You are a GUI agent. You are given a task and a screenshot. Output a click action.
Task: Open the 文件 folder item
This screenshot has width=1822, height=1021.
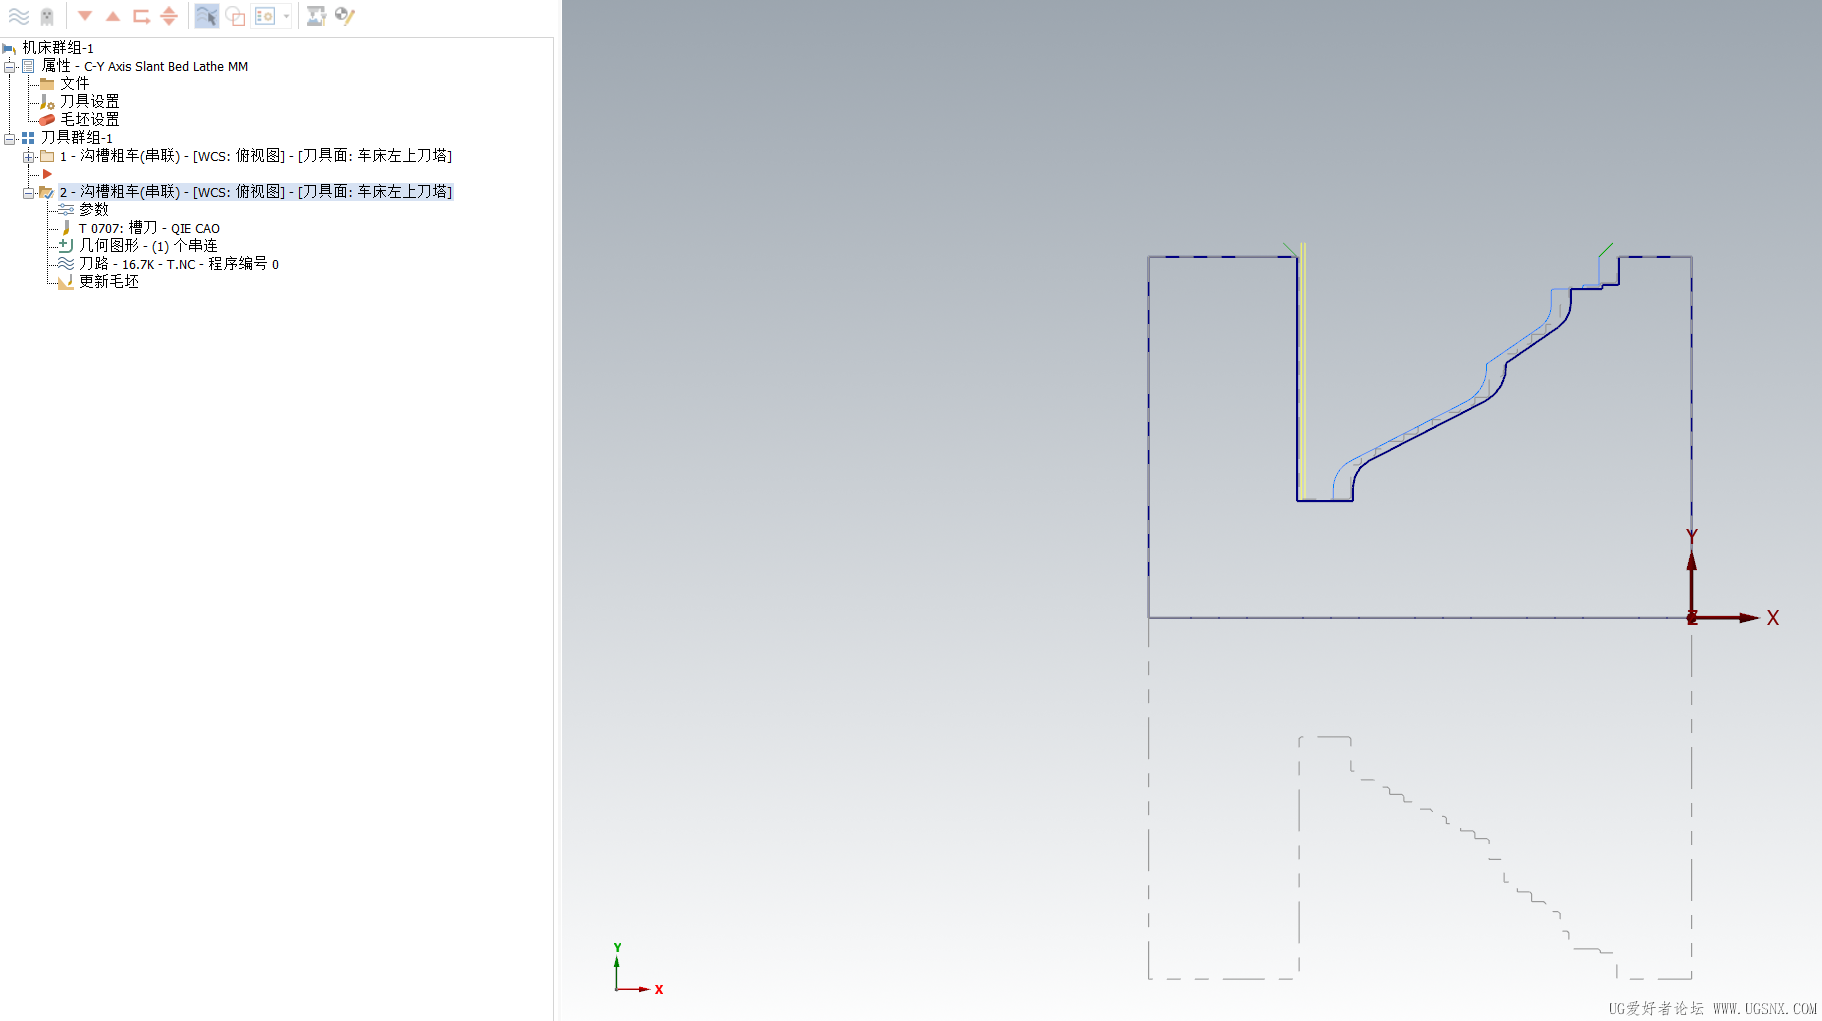tap(74, 84)
